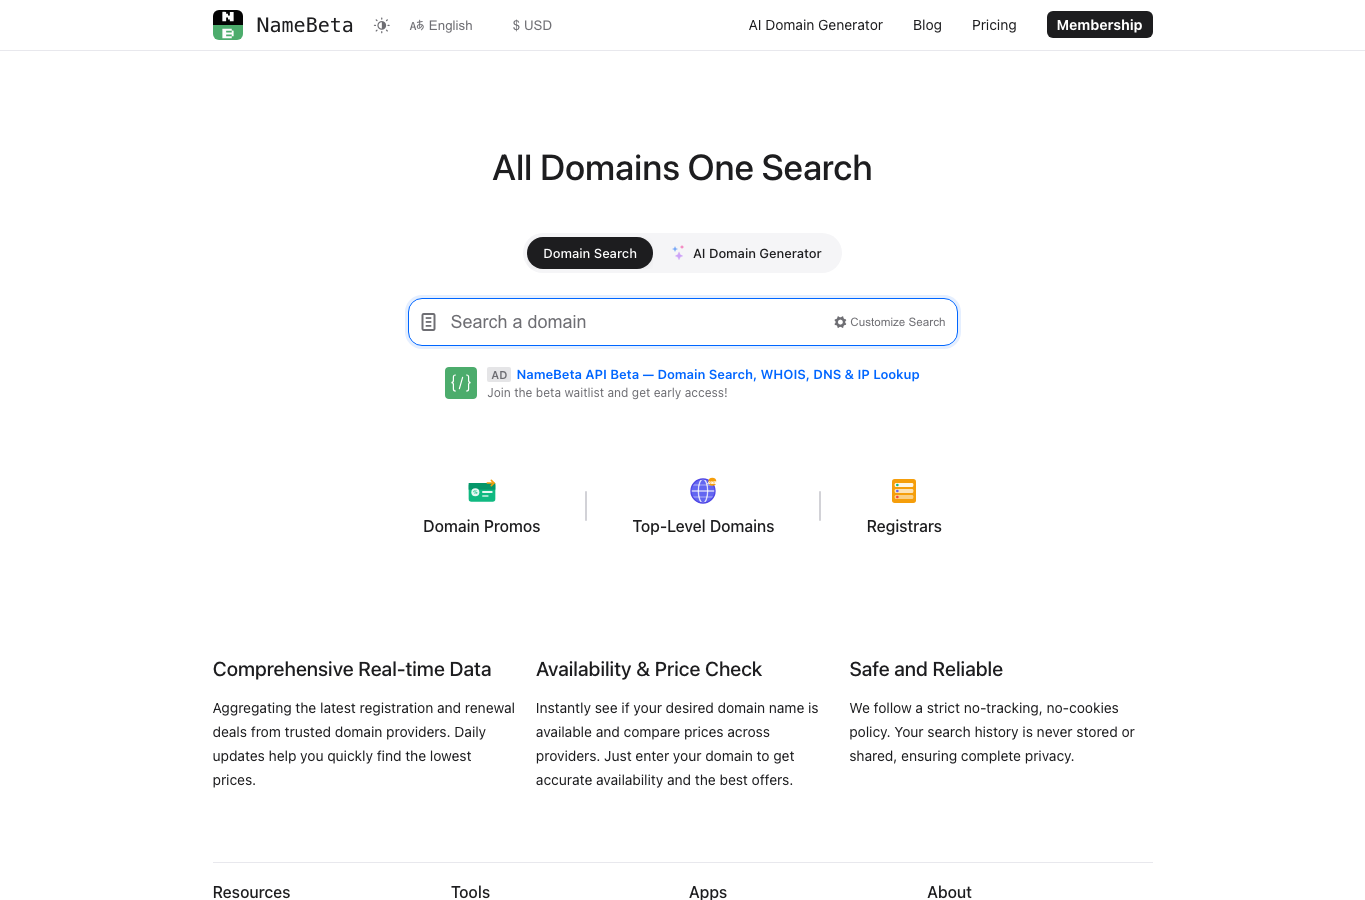The width and height of the screenshot is (1365, 900).
Task: Open the Domain Promos link
Action: 482,526
